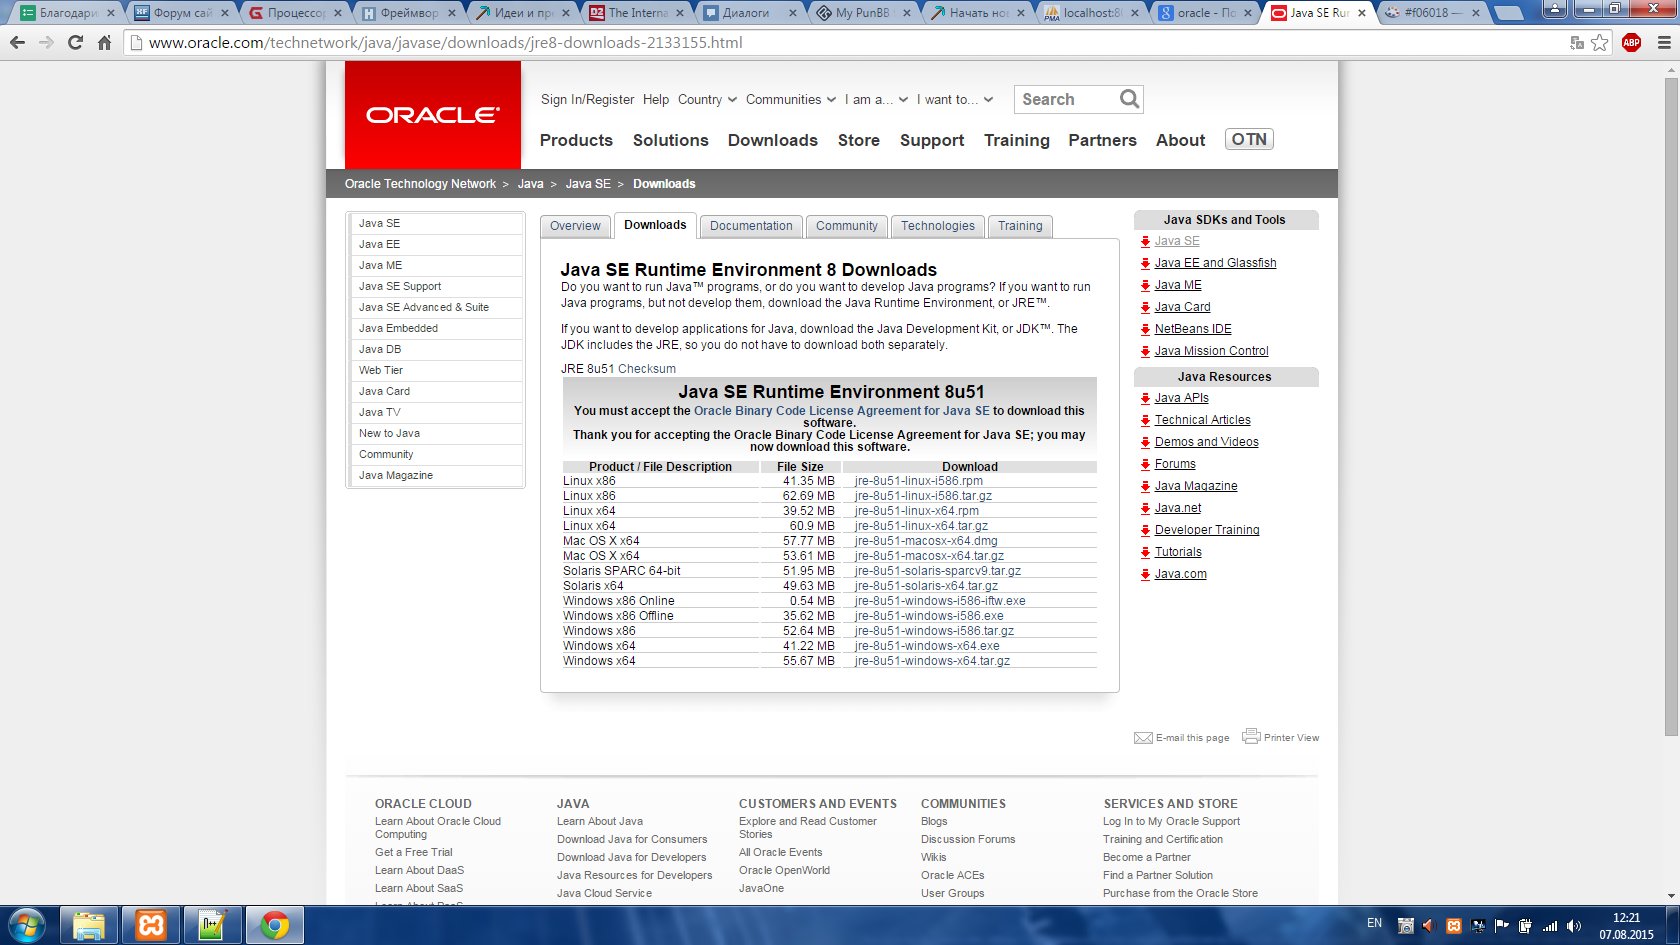The width and height of the screenshot is (1680, 945).
Task: Open Windows Start button
Action: coord(27,926)
